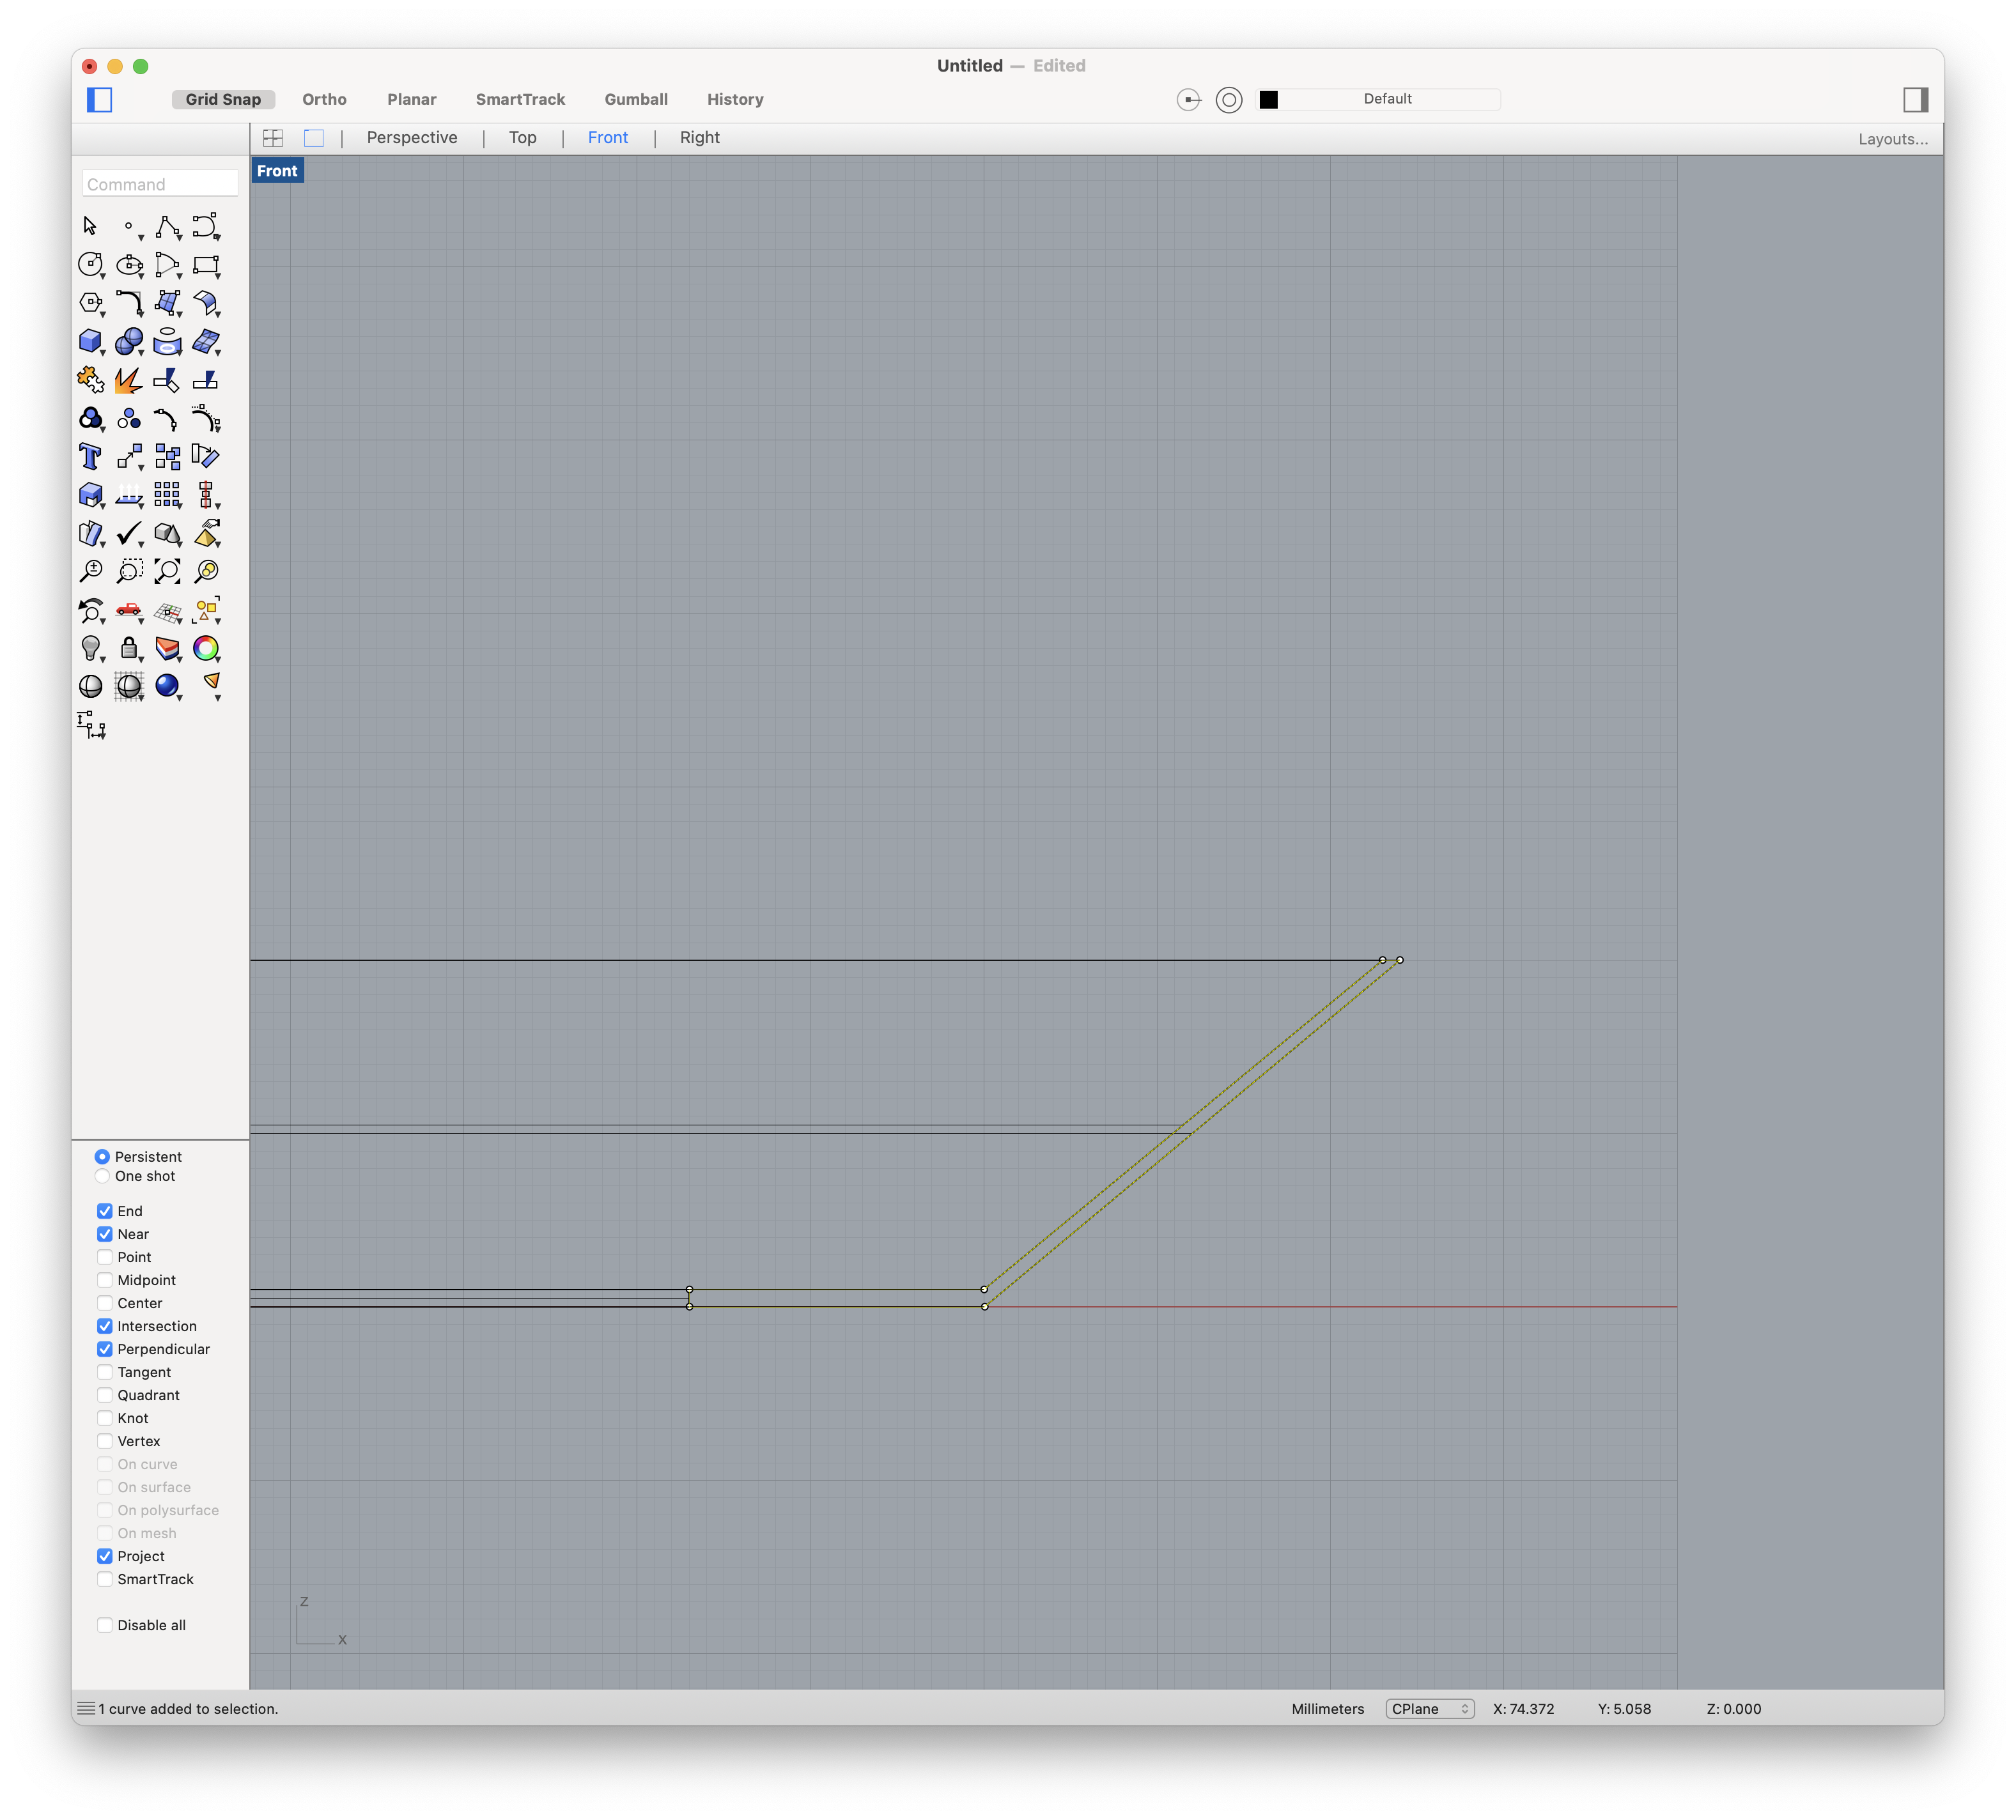The width and height of the screenshot is (2016, 1820).
Task: Open the CPlane coordinate dropdown
Action: coord(1430,1709)
